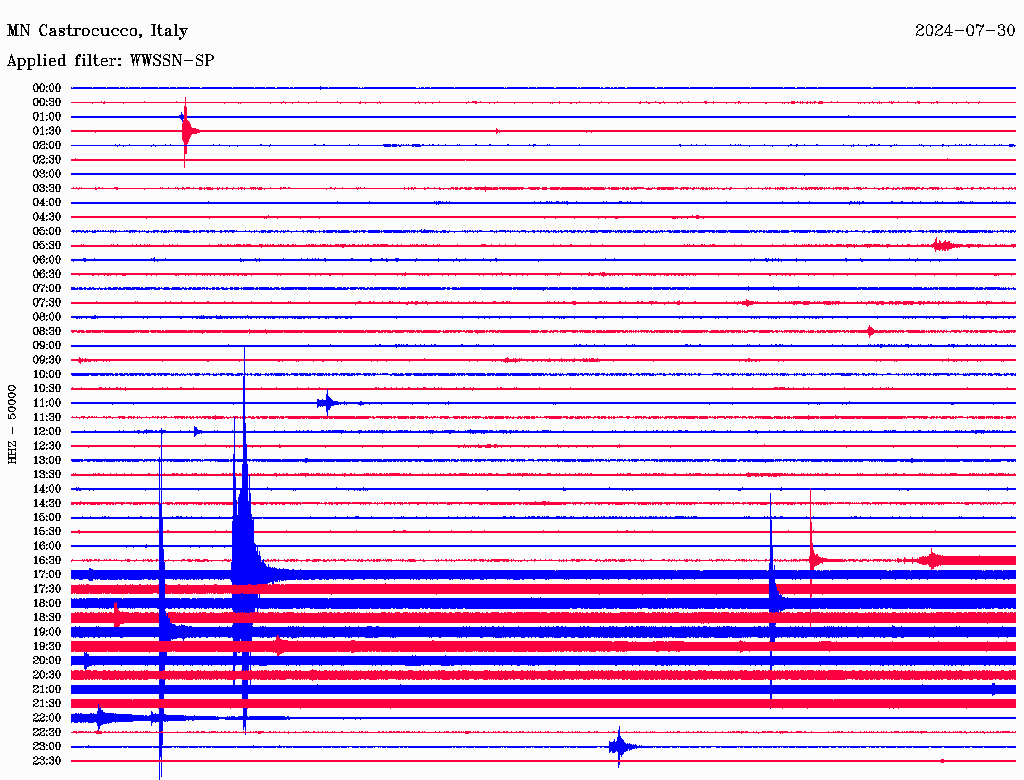The width and height of the screenshot is (1024, 780).
Task: Select the 11:00 time label
Action: coord(46,403)
